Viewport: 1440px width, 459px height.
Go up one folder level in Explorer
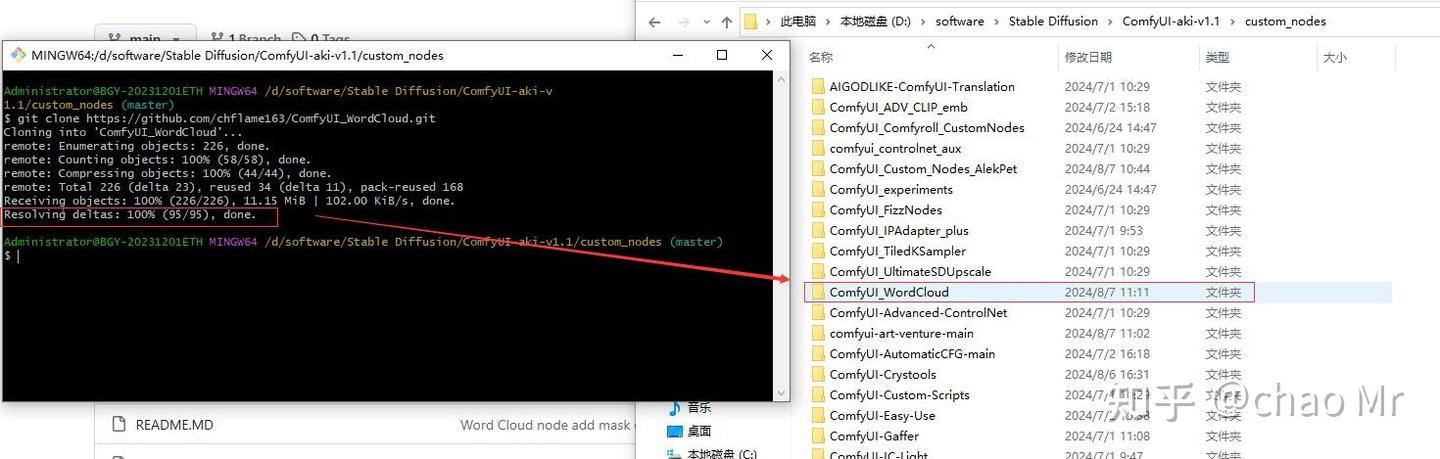point(727,21)
